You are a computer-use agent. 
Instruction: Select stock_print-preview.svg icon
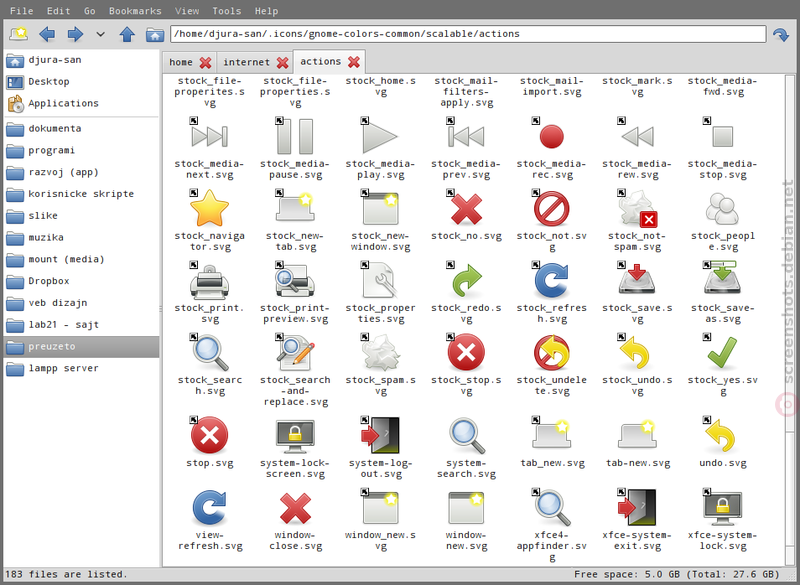point(295,281)
